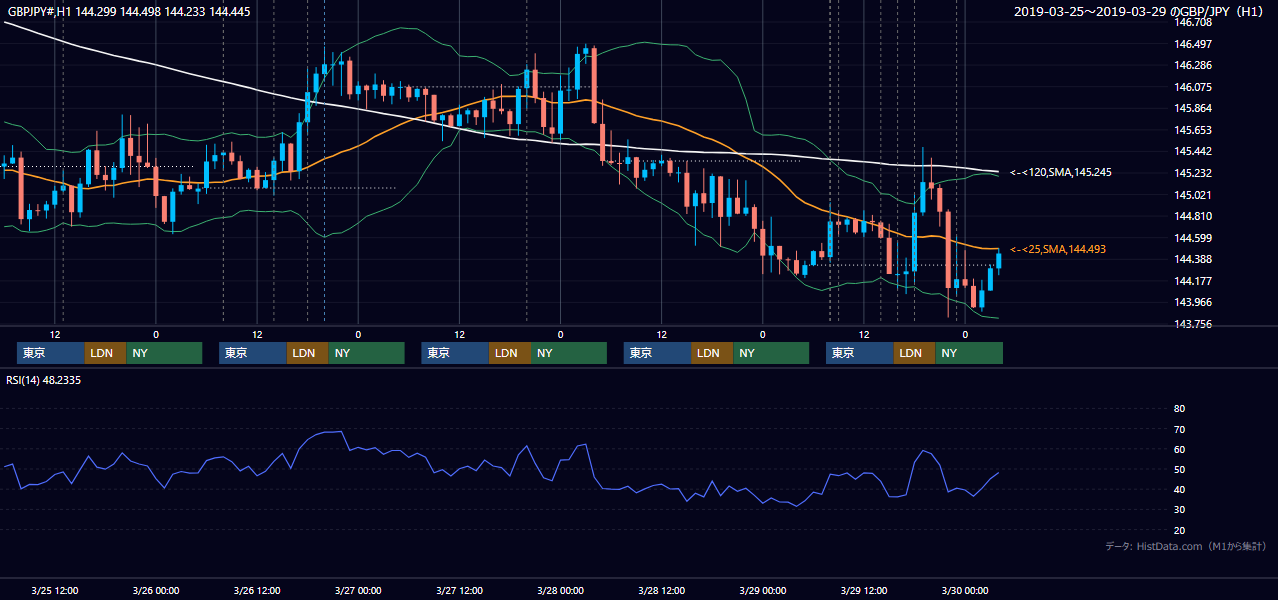Select the 3/26 12:00 time axis label
Viewport: 1278px width, 600px height.
(x=257, y=590)
